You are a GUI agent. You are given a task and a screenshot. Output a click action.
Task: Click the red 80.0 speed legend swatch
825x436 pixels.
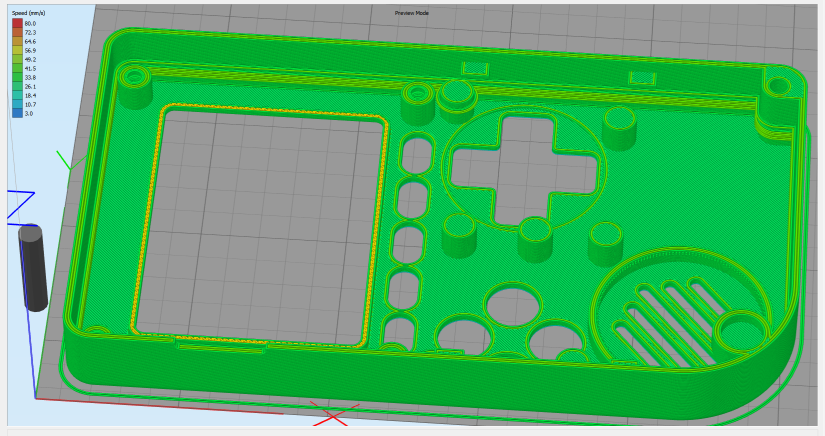17,24
